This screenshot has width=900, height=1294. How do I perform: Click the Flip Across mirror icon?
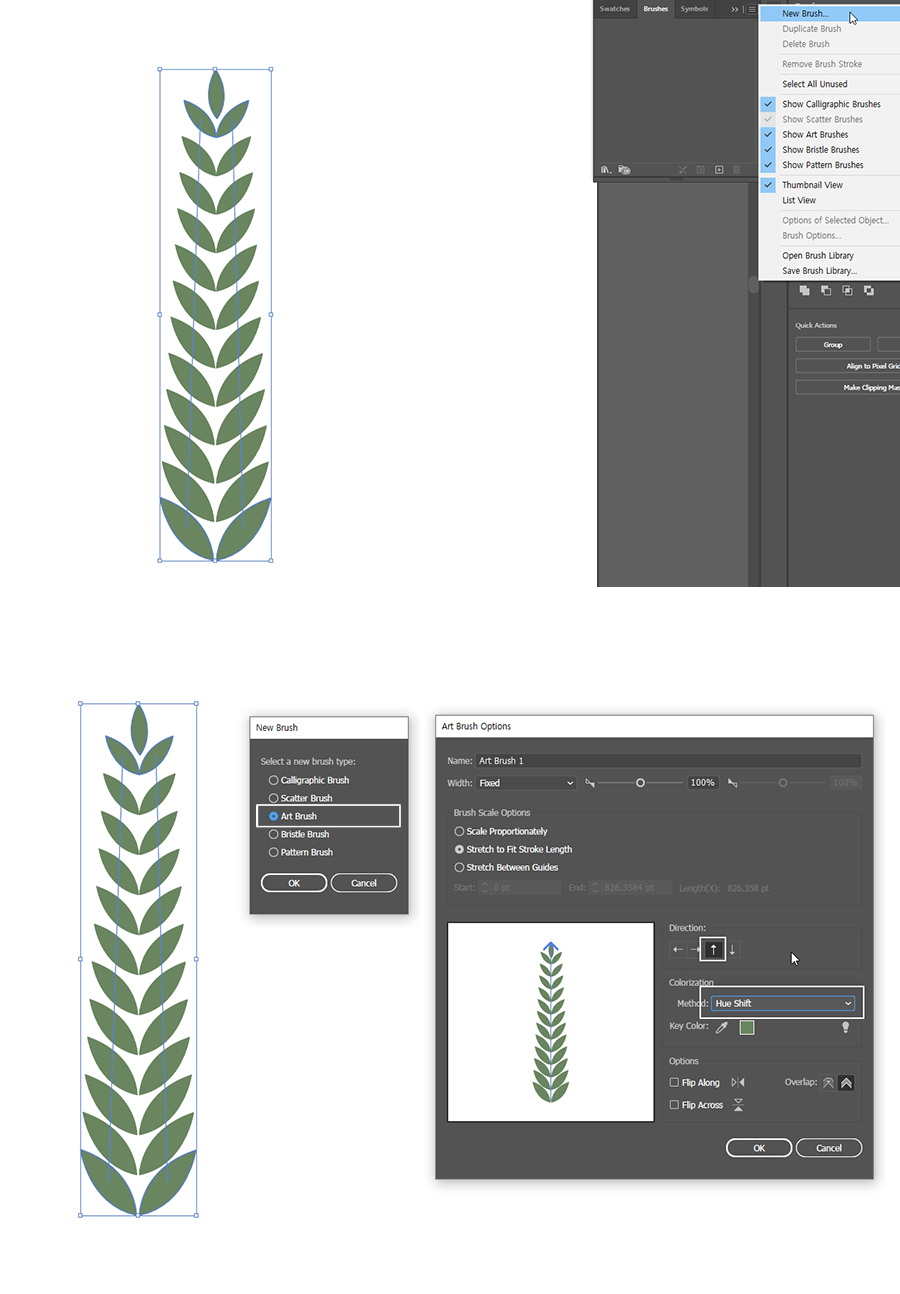738,1105
